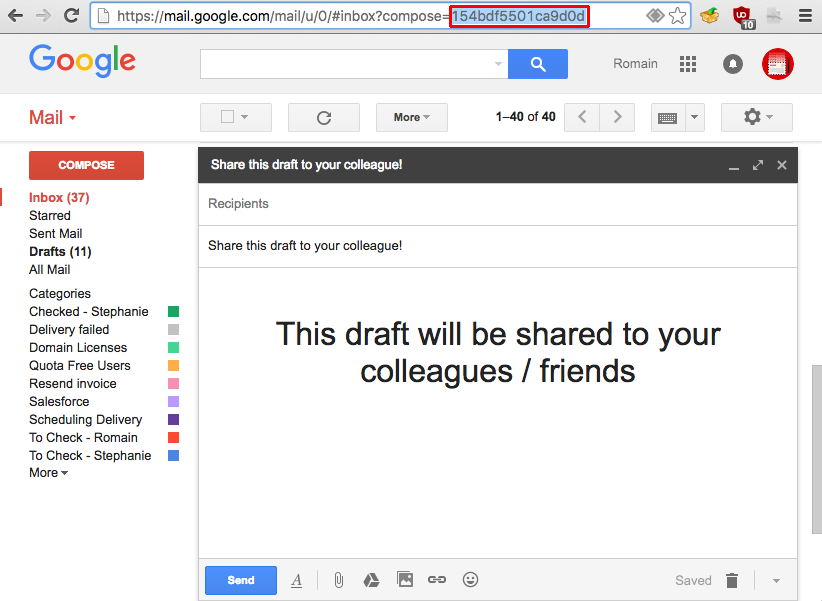Viewport: 822px width, 601px height.
Task: Open the notifications bell
Action: point(732,64)
